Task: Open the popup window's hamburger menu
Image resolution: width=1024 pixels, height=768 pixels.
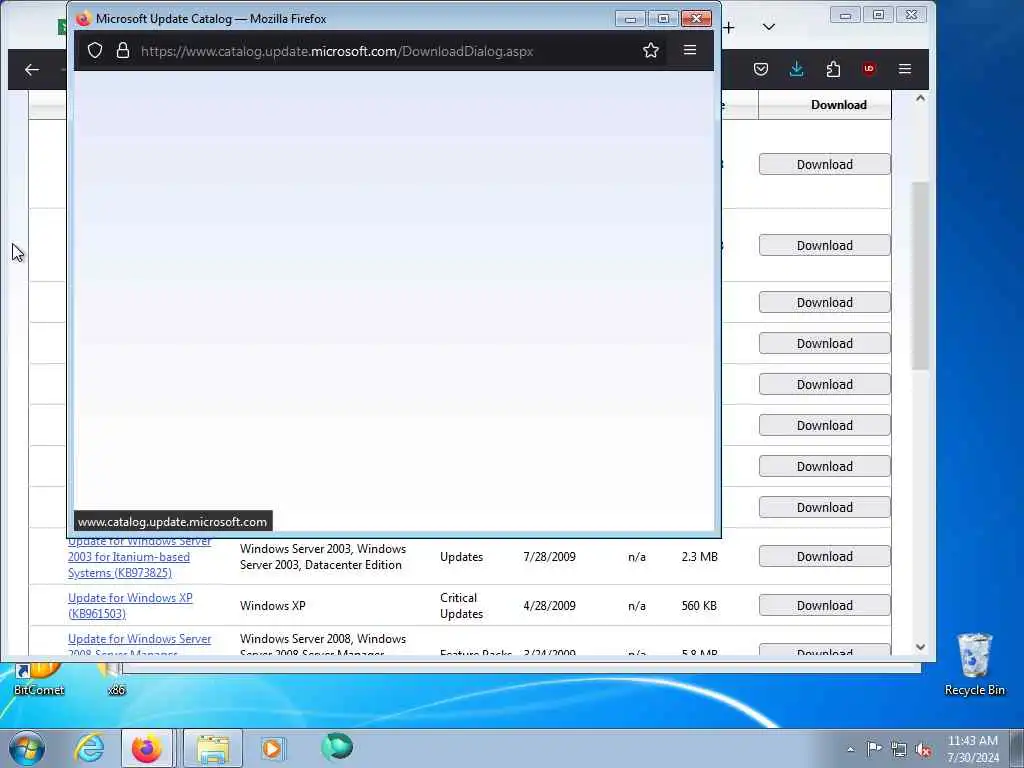Action: pyautogui.click(x=690, y=50)
